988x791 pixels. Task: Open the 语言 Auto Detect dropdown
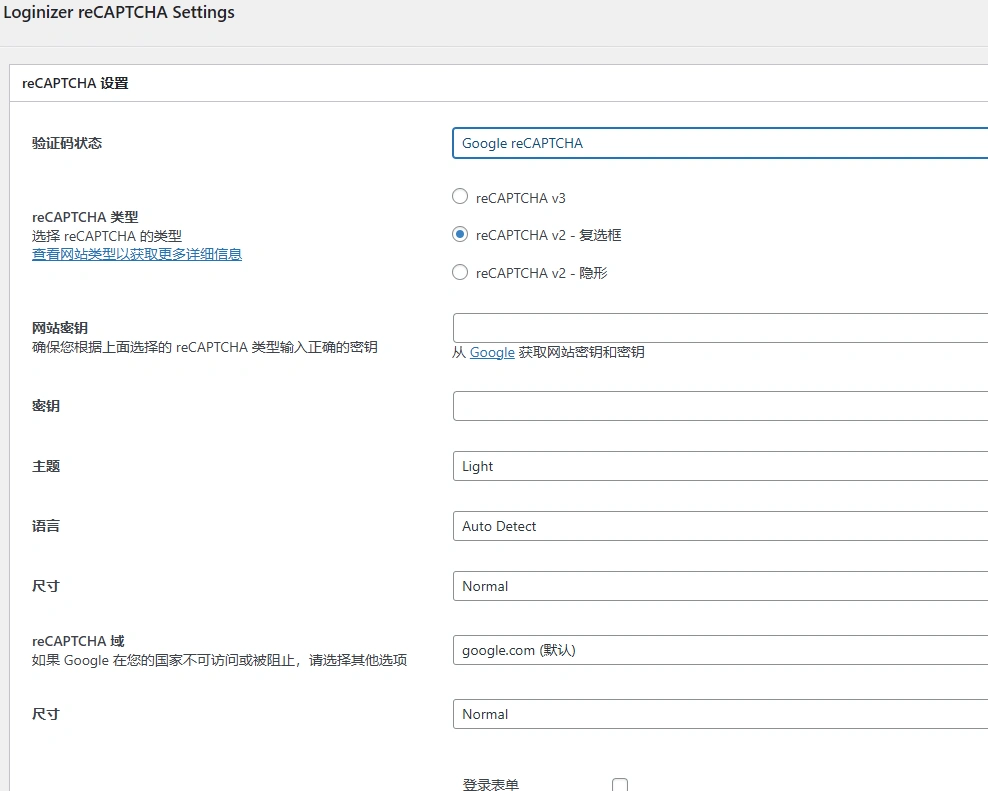718,526
